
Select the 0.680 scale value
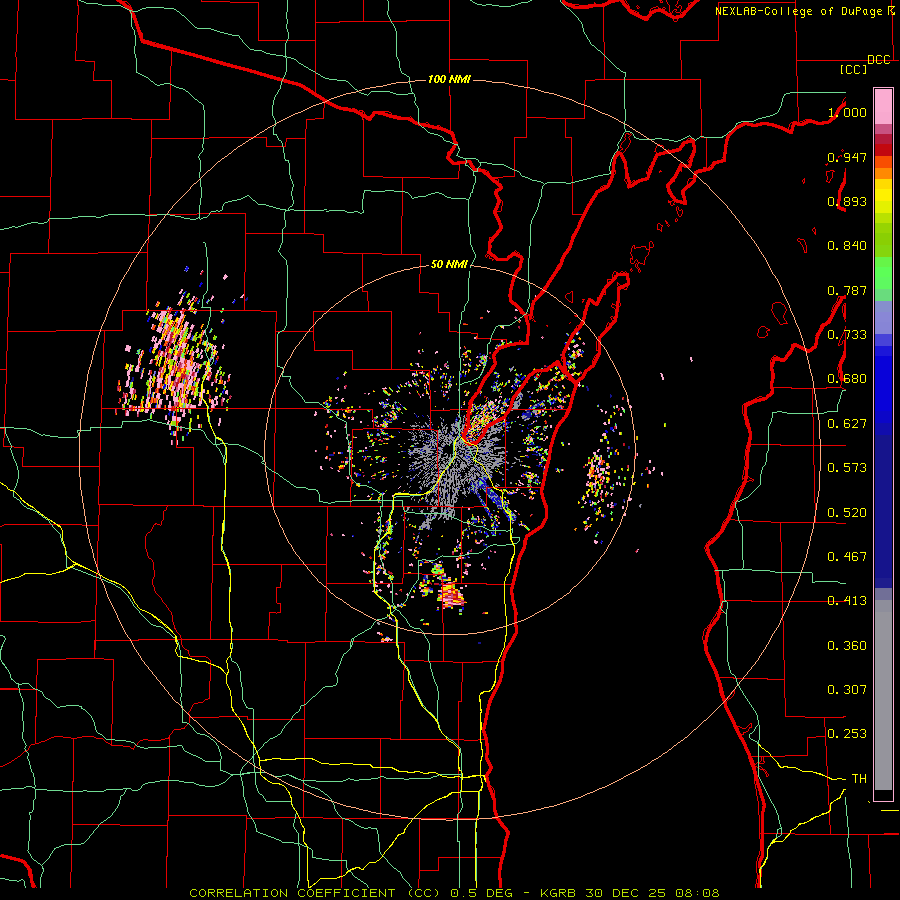[x=847, y=379]
